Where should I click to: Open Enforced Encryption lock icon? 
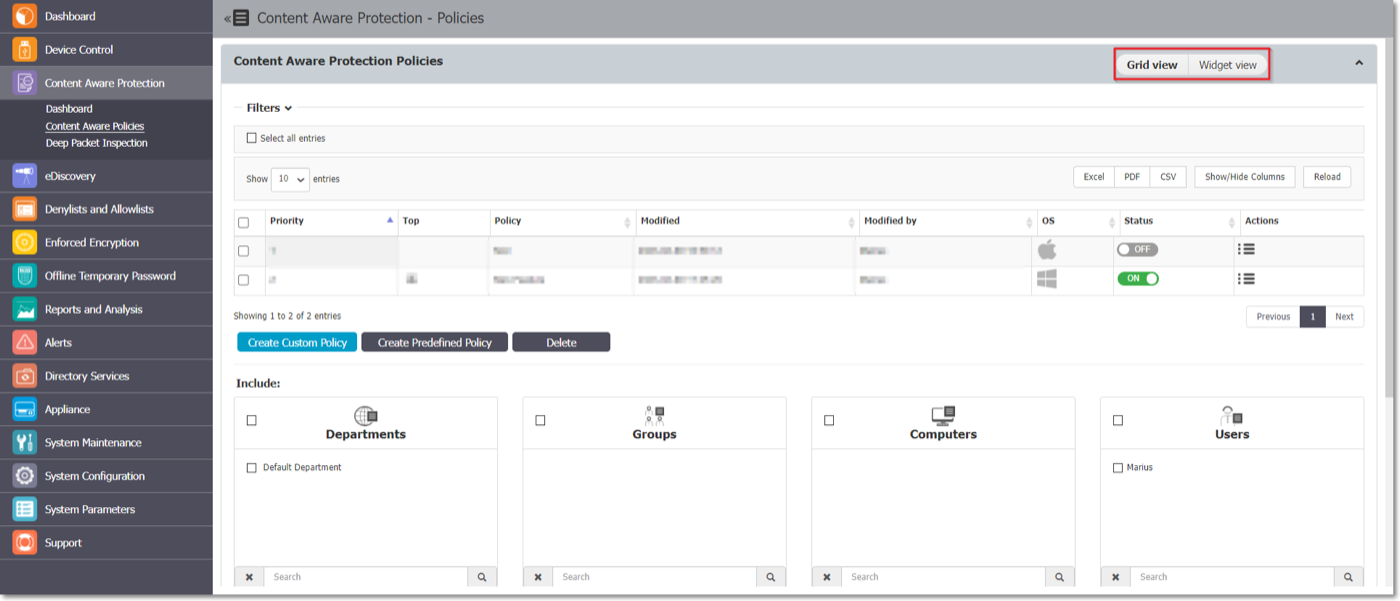point(25,243)
